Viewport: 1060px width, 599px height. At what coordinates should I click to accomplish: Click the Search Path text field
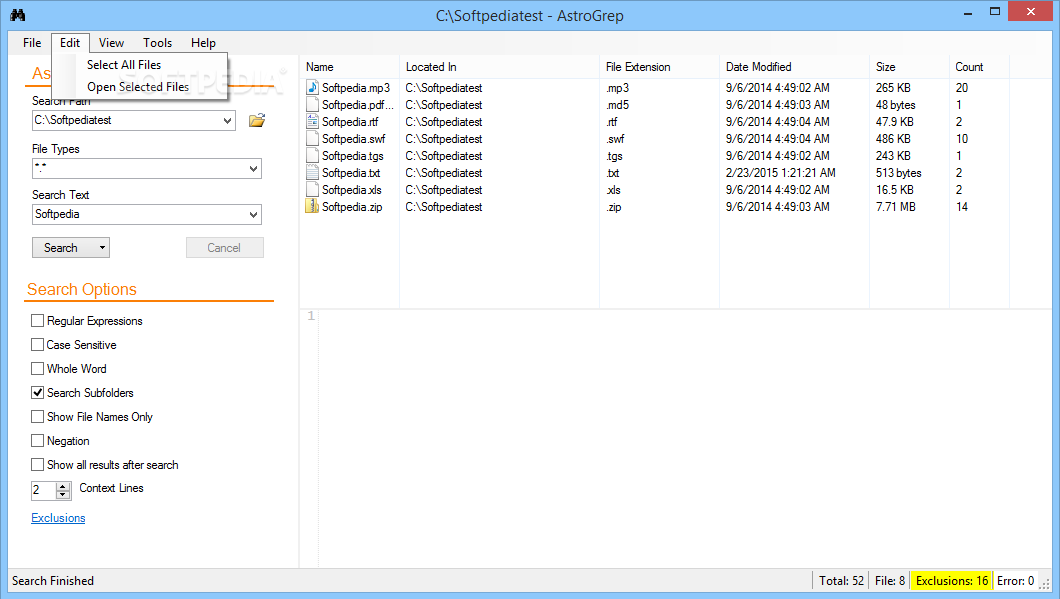126,120
